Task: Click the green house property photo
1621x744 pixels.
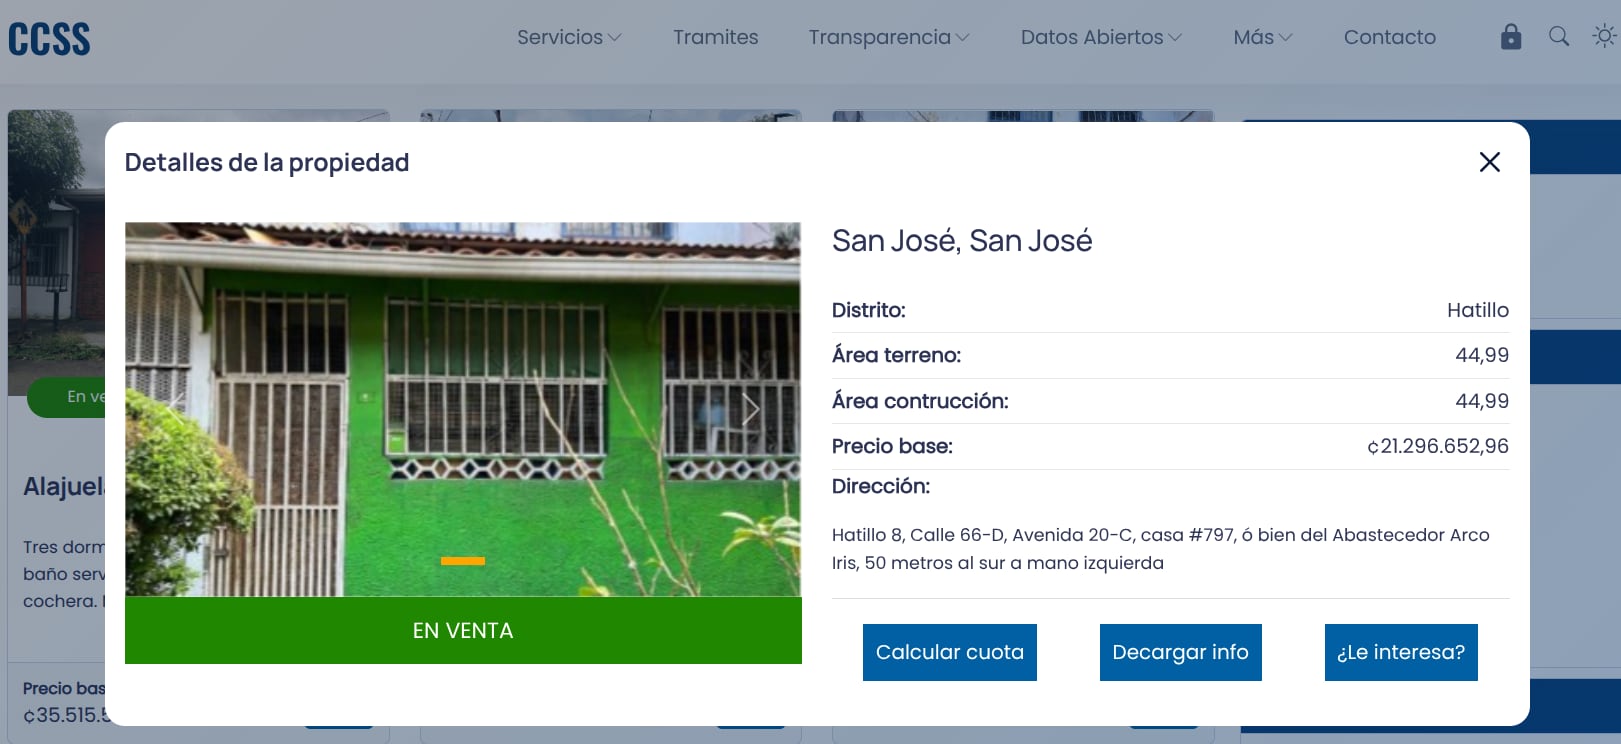Action: (x=463, y=409)
